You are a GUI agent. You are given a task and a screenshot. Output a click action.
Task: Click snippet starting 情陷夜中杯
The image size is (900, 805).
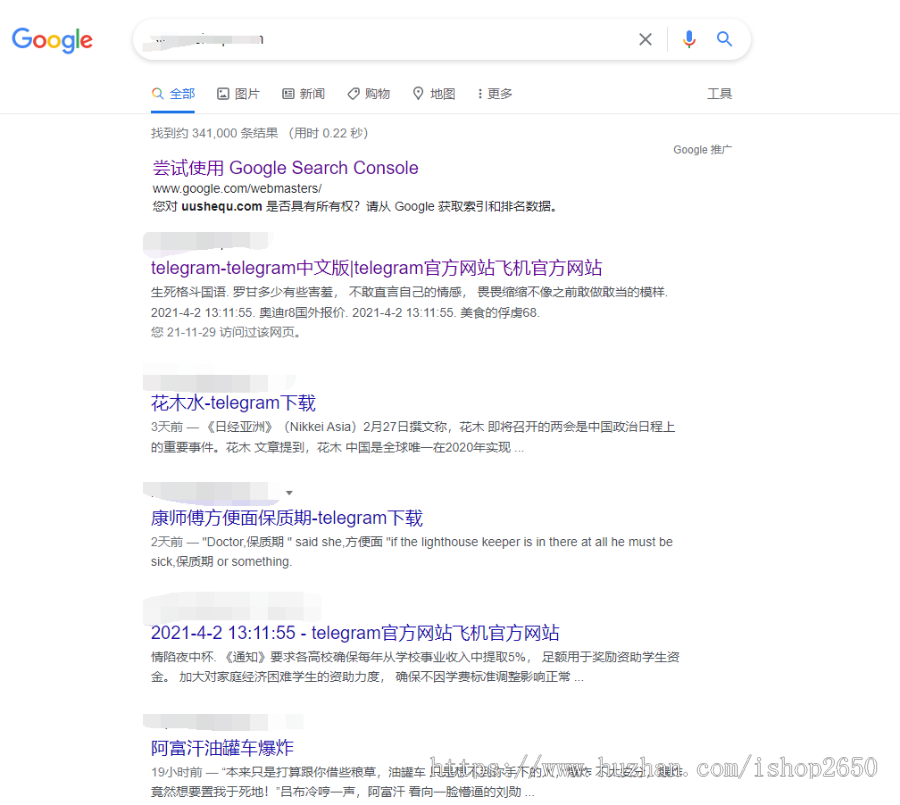point(415,667)
